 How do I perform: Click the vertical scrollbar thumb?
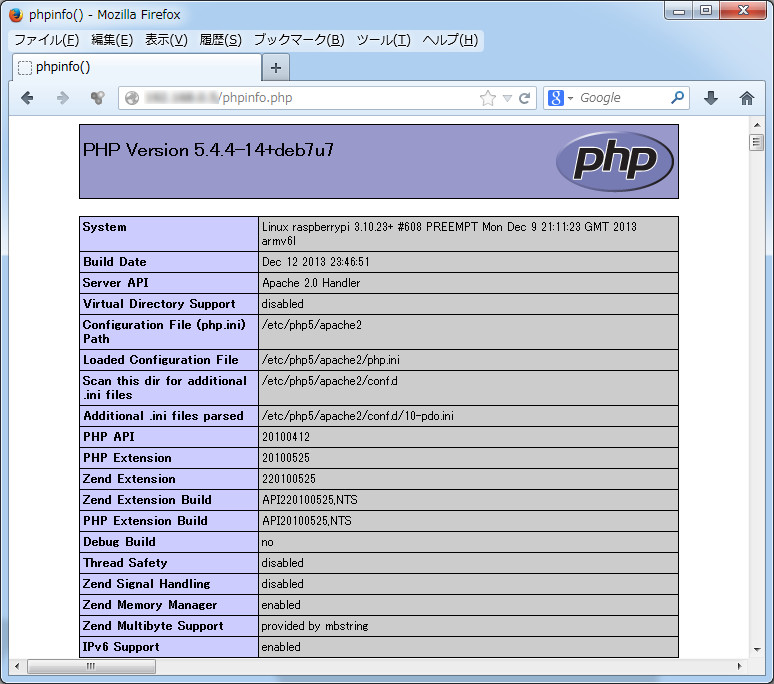(x=756, y=143)
